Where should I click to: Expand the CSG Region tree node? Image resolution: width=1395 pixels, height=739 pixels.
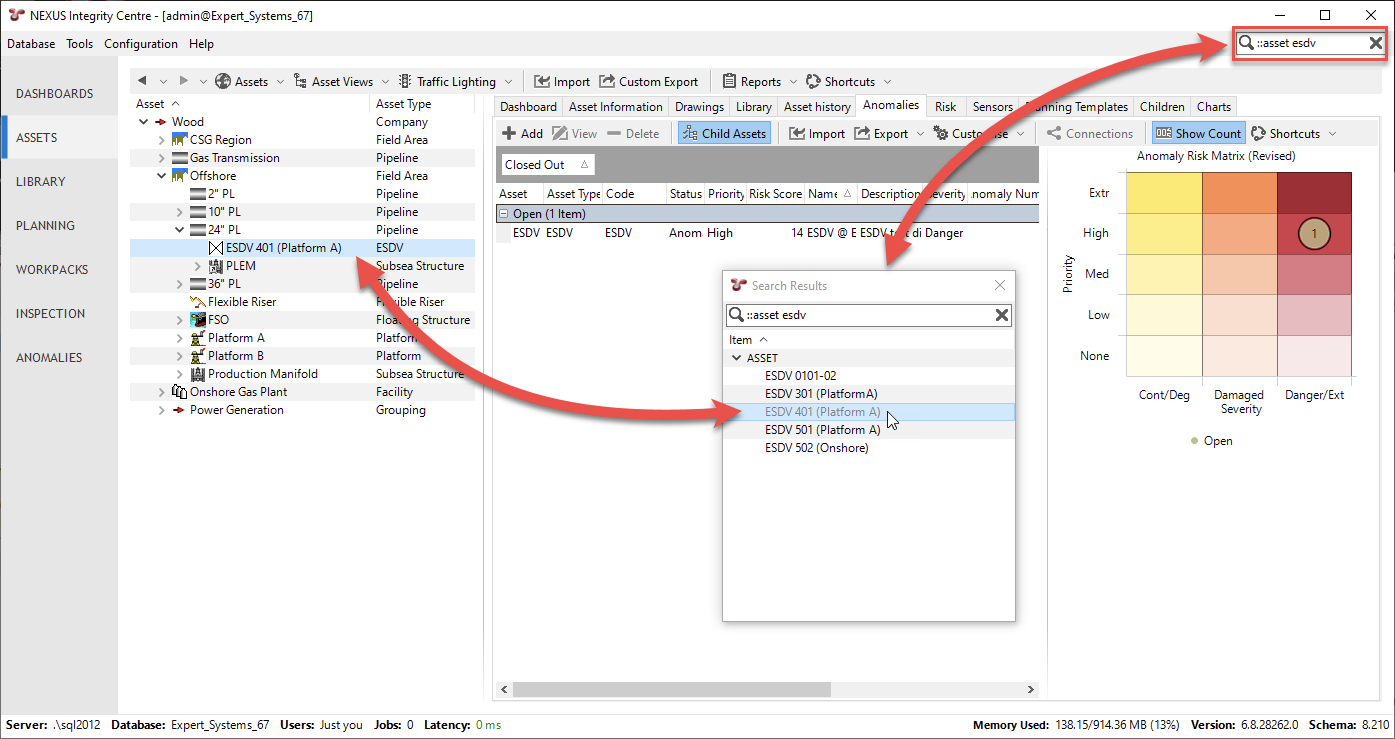pyautogui.click(x=162, y=140)
